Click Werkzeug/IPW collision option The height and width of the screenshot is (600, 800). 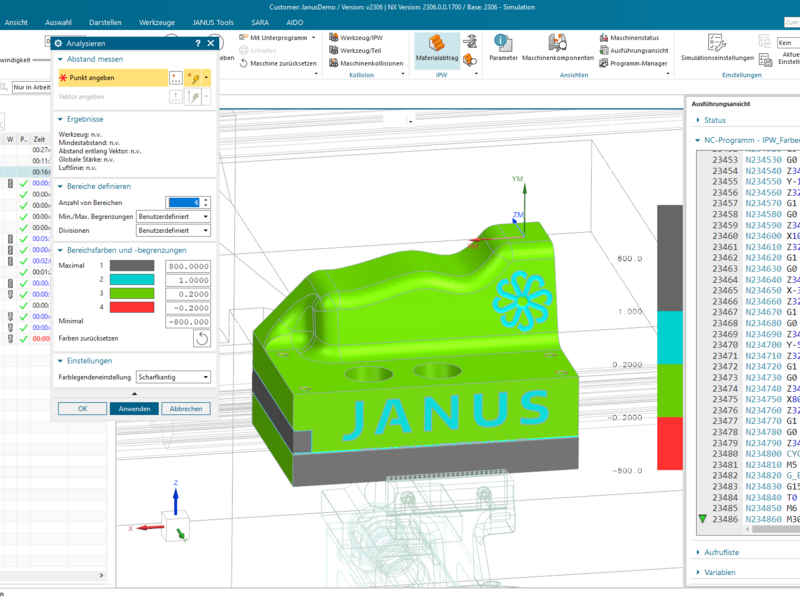(356, 37)
